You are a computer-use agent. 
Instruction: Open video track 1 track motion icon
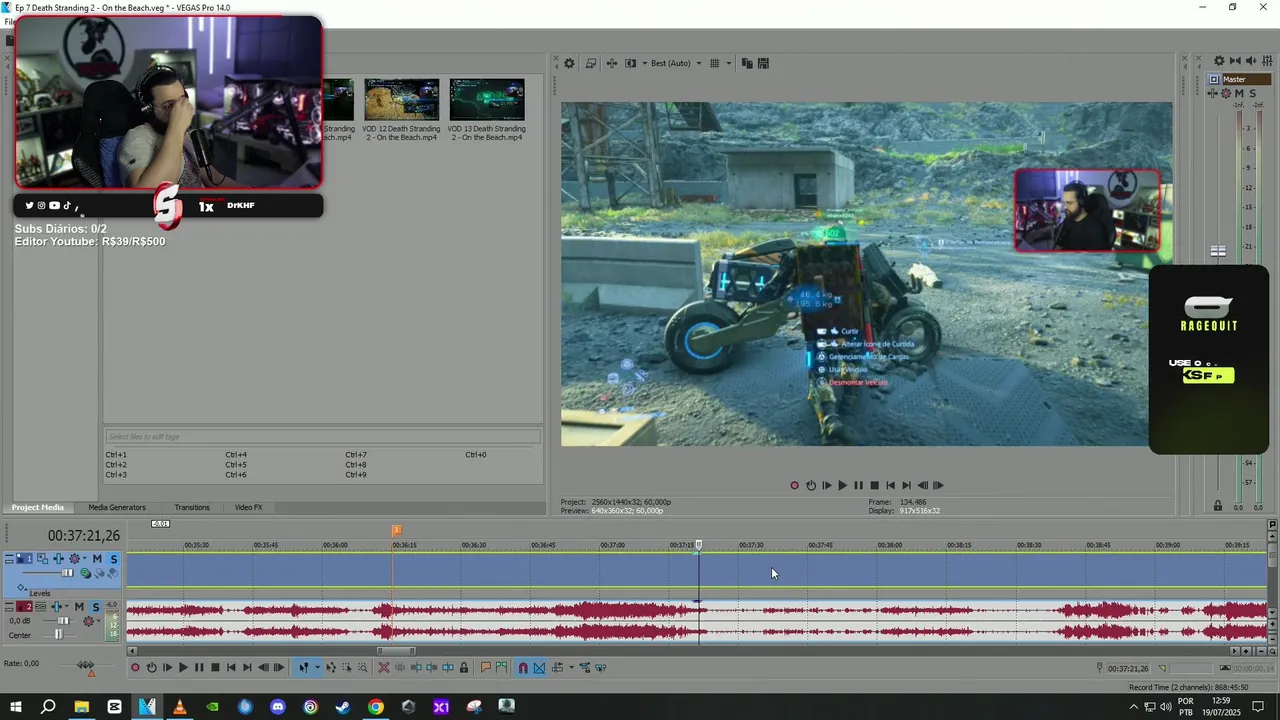pyautogui.click(x=42, y=559)
